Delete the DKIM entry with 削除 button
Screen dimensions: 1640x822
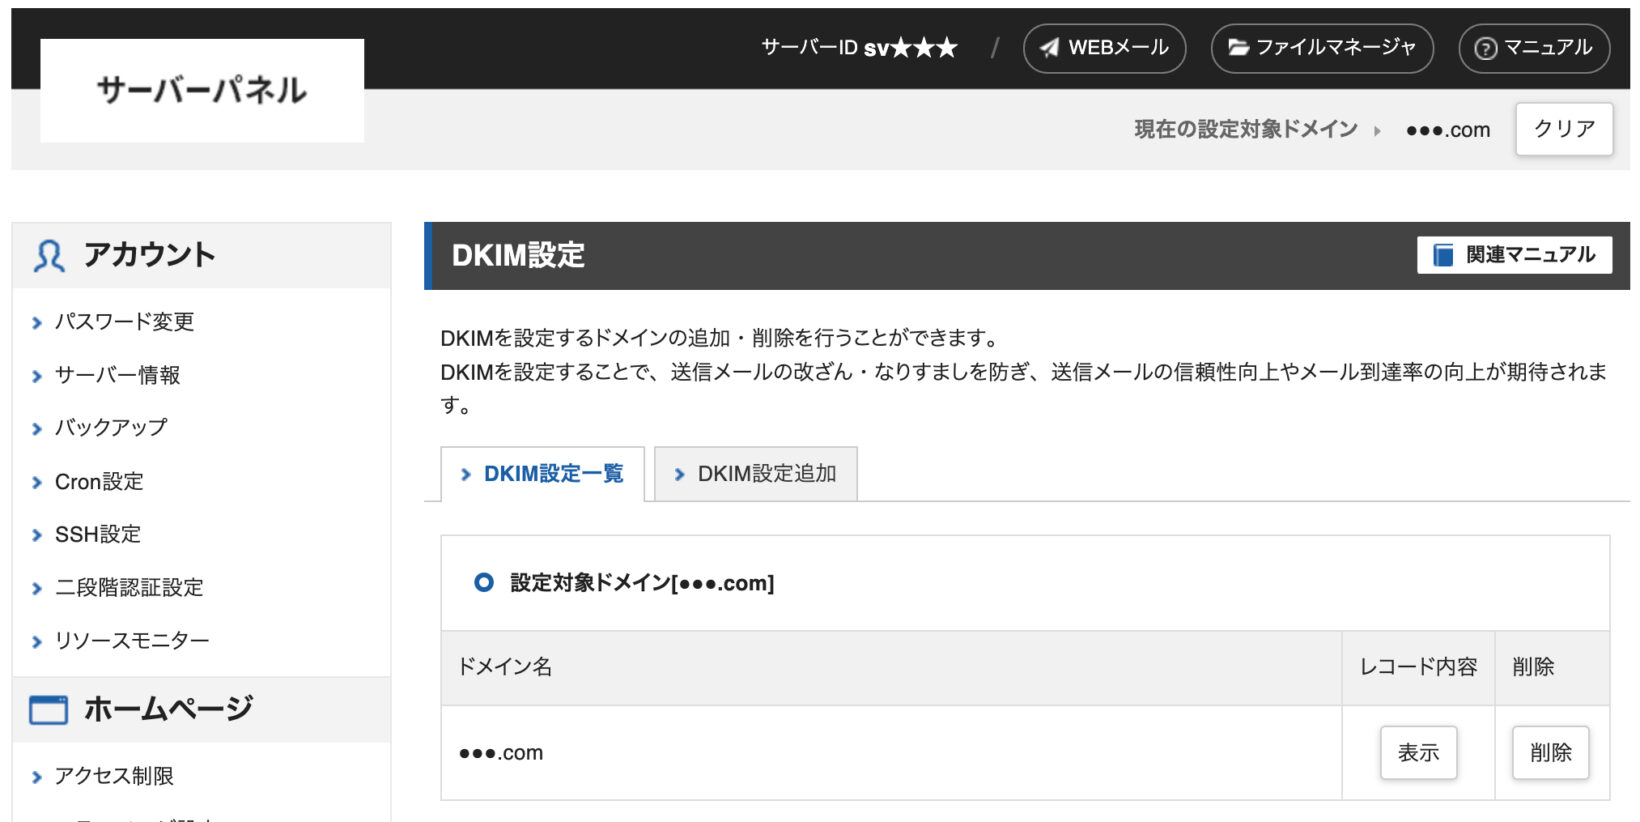[1550, 753]
